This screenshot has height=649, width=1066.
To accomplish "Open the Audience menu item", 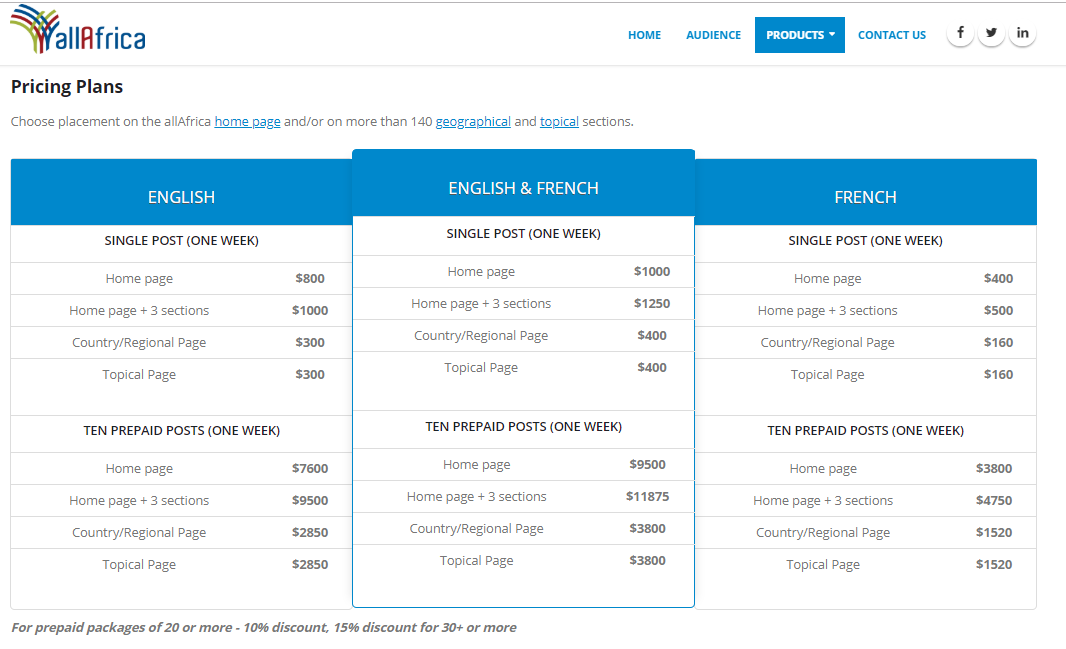I will click(713, 35).
